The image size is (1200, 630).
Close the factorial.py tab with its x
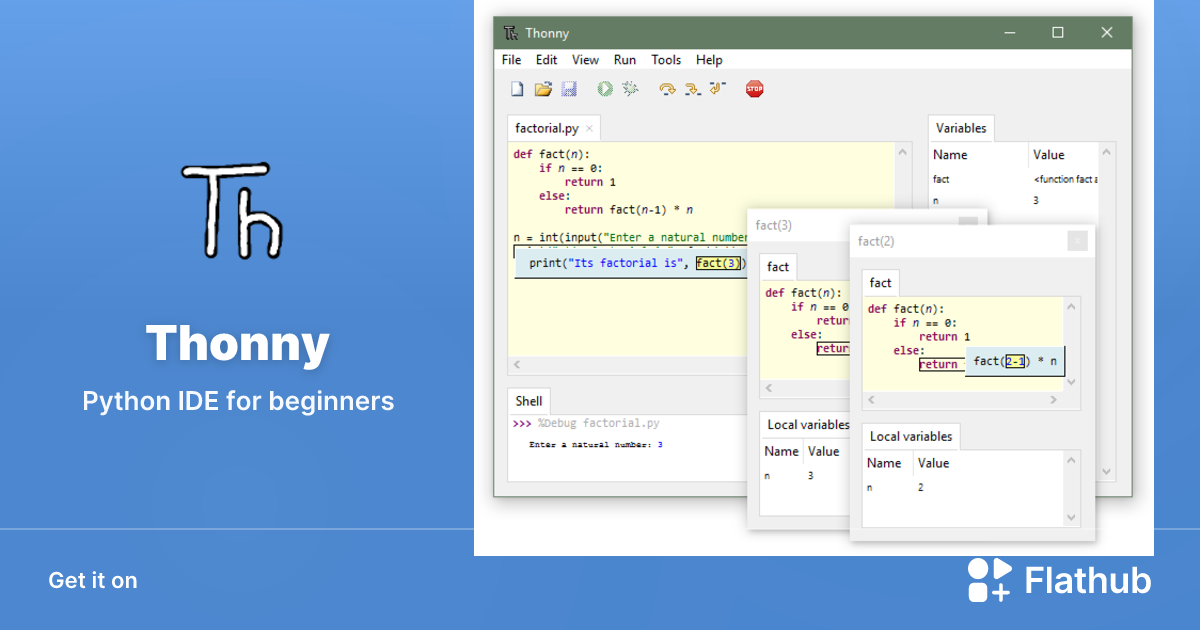point(589,129)
